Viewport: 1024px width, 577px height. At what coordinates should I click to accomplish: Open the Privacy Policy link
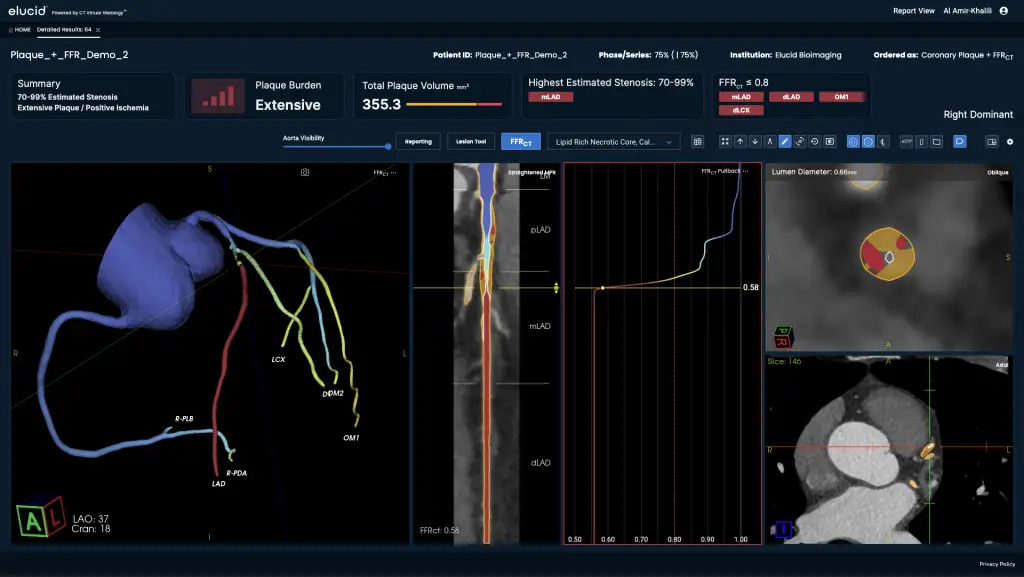pos(997,564)
